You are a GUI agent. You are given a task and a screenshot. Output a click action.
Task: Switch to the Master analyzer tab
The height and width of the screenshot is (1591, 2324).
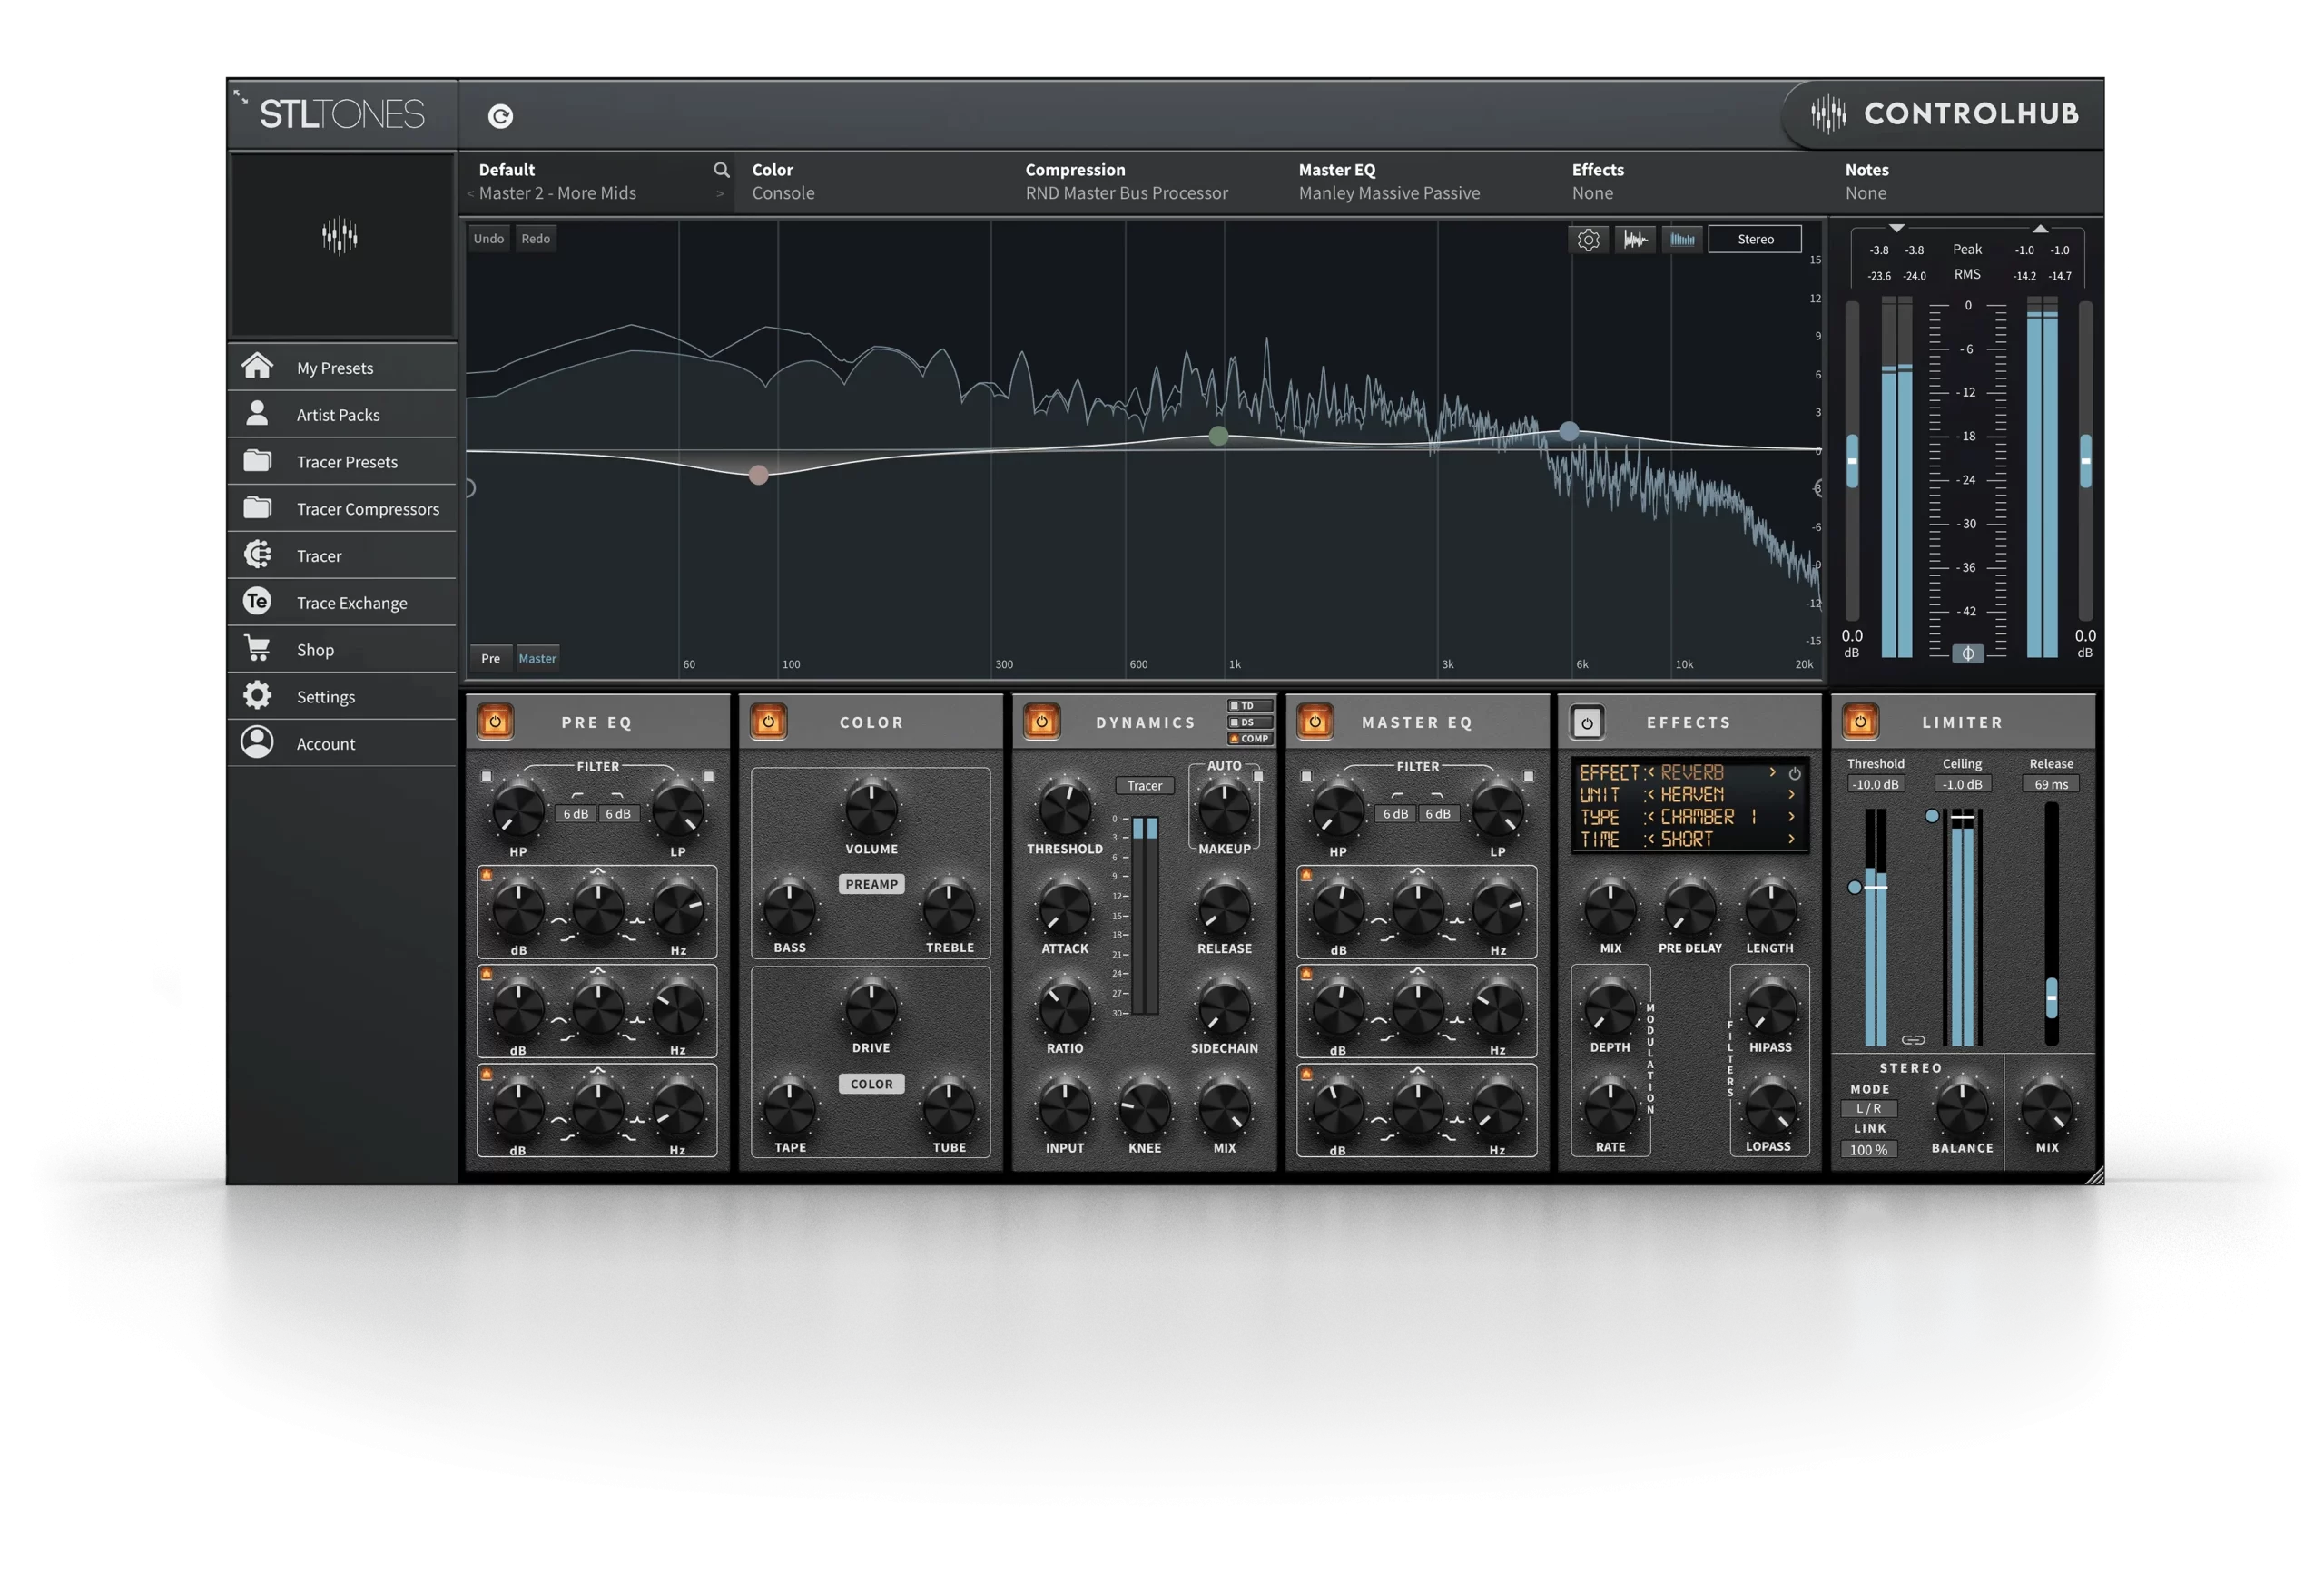point(537,658)
